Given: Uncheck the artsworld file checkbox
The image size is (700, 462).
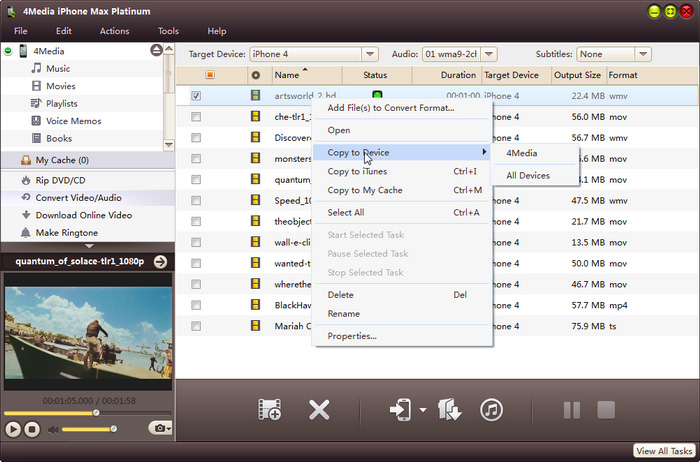Looking at the screenshot, I should tap(196, 96).
